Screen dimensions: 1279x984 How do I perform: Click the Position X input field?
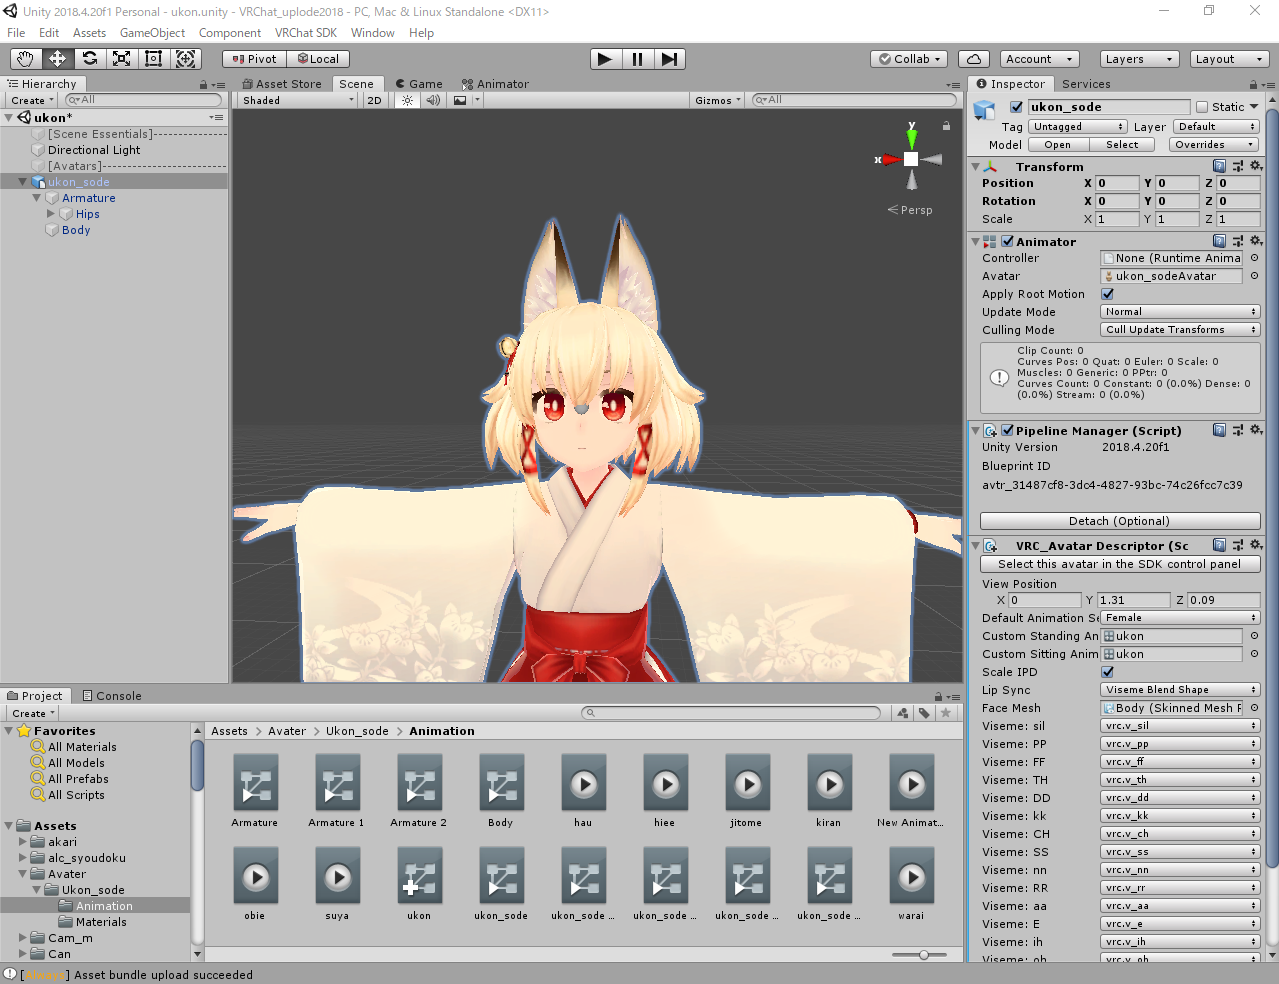point(1117,183)
